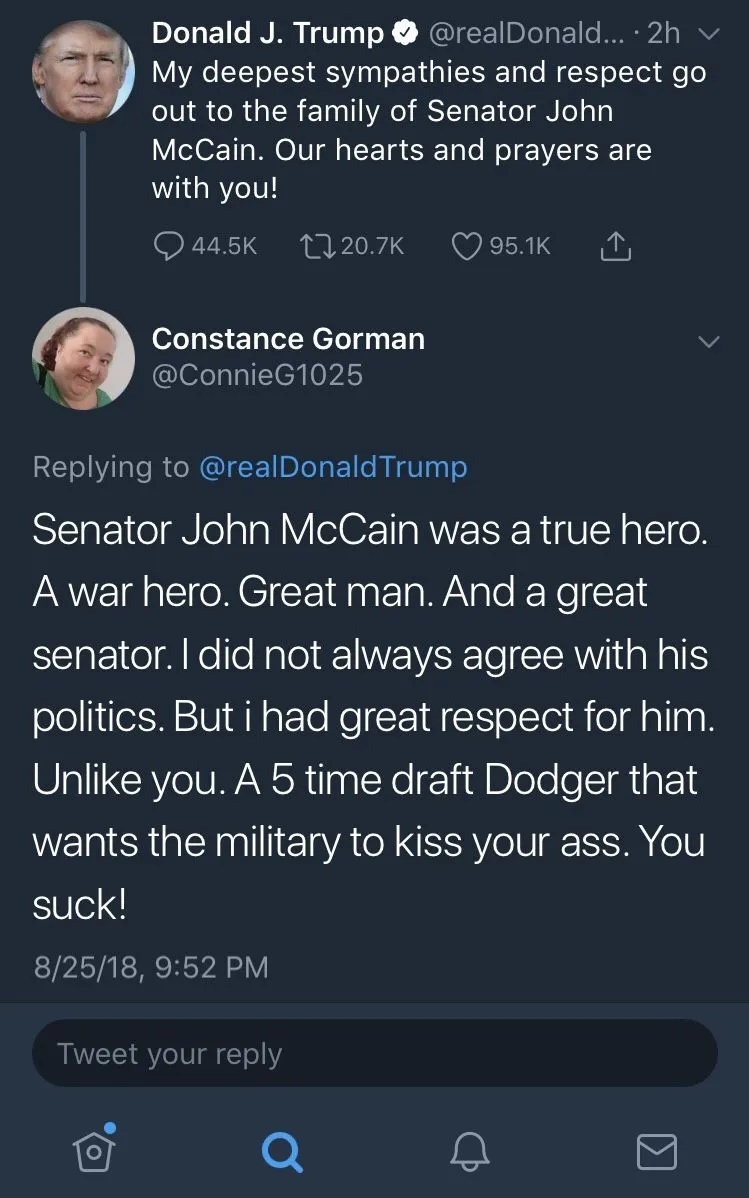Open the Constance Gorman display name
749x1198 pixels.
pyautogui.click(x=288, y=339)
